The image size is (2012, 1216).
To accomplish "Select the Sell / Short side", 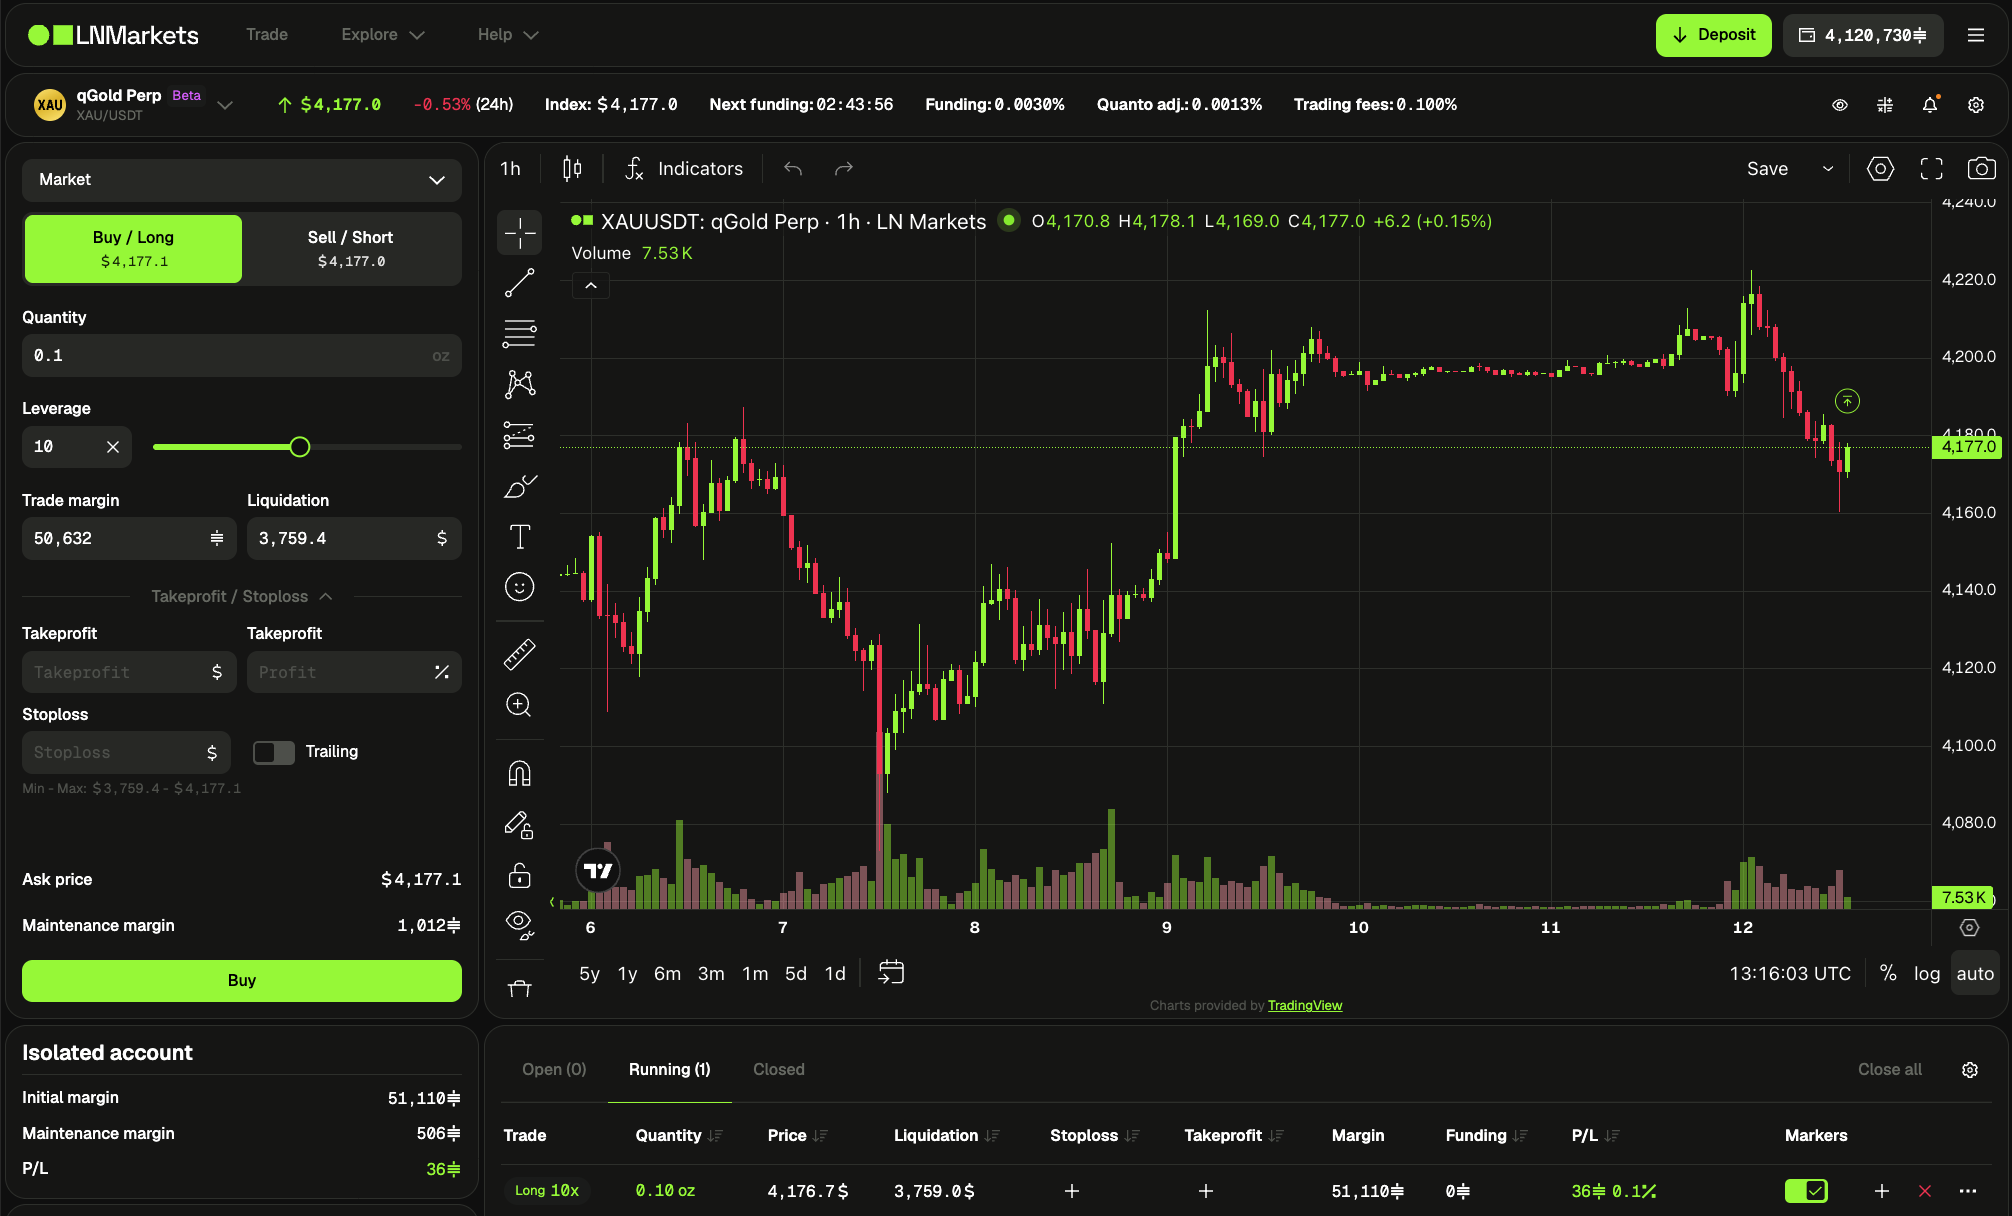I will point(351,248).
